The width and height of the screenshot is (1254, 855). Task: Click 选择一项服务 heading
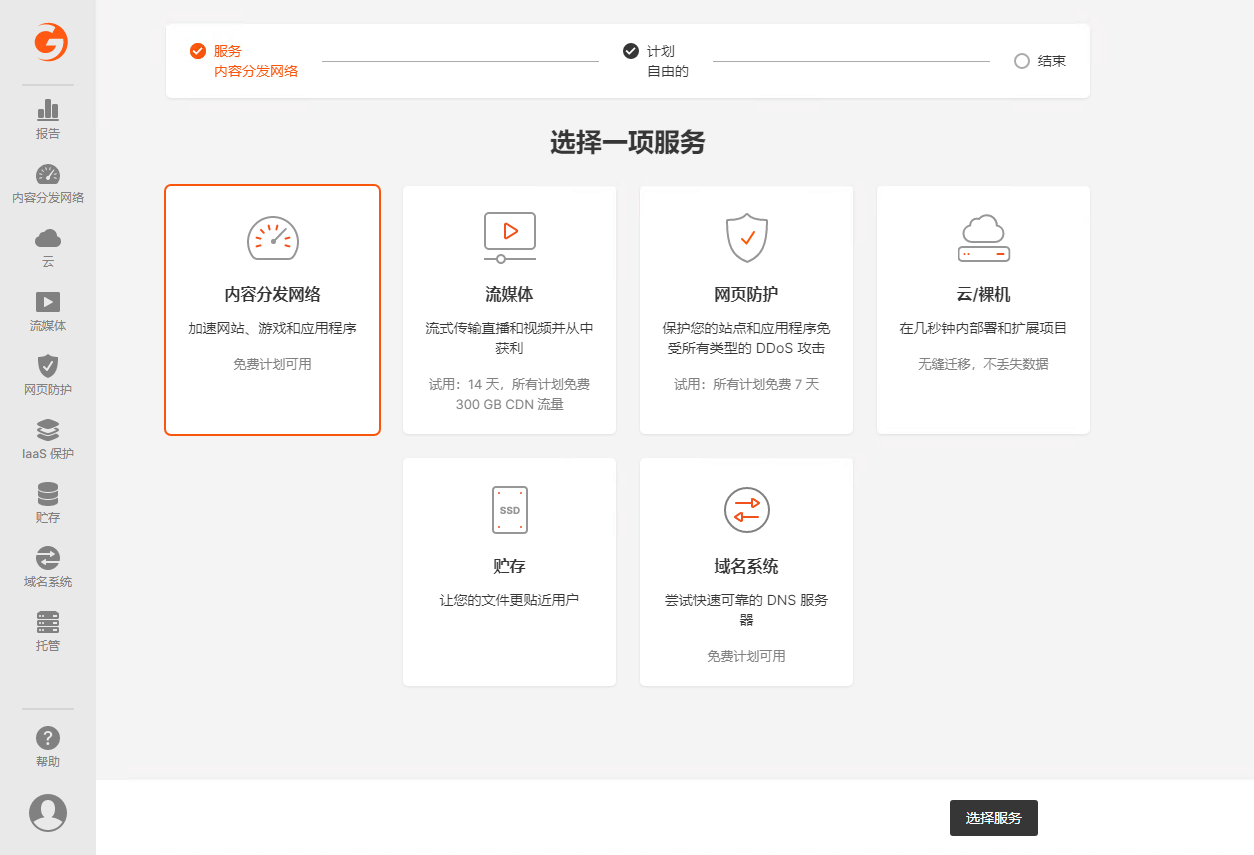[628, 143]
